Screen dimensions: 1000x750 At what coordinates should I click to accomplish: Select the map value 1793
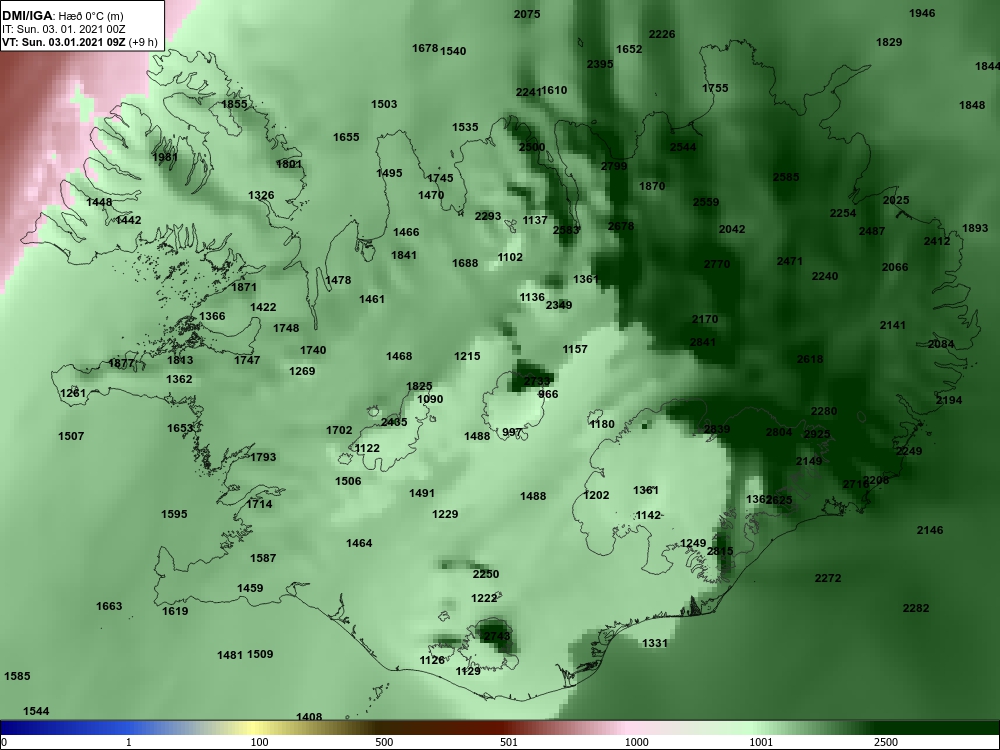(263, 457)
